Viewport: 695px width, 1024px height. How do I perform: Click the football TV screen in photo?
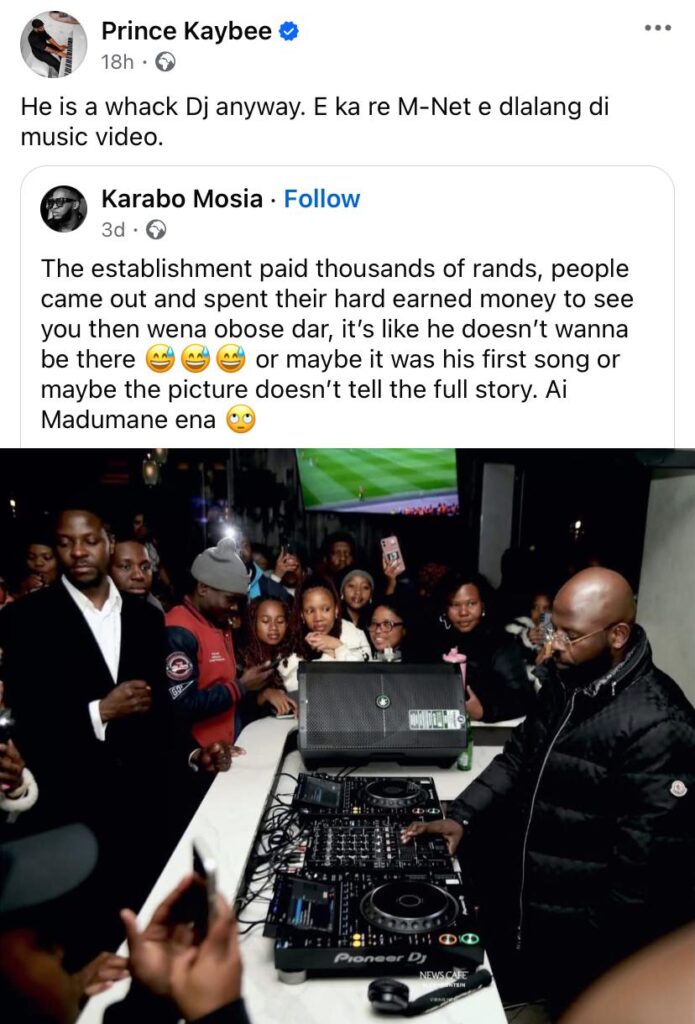377,481
